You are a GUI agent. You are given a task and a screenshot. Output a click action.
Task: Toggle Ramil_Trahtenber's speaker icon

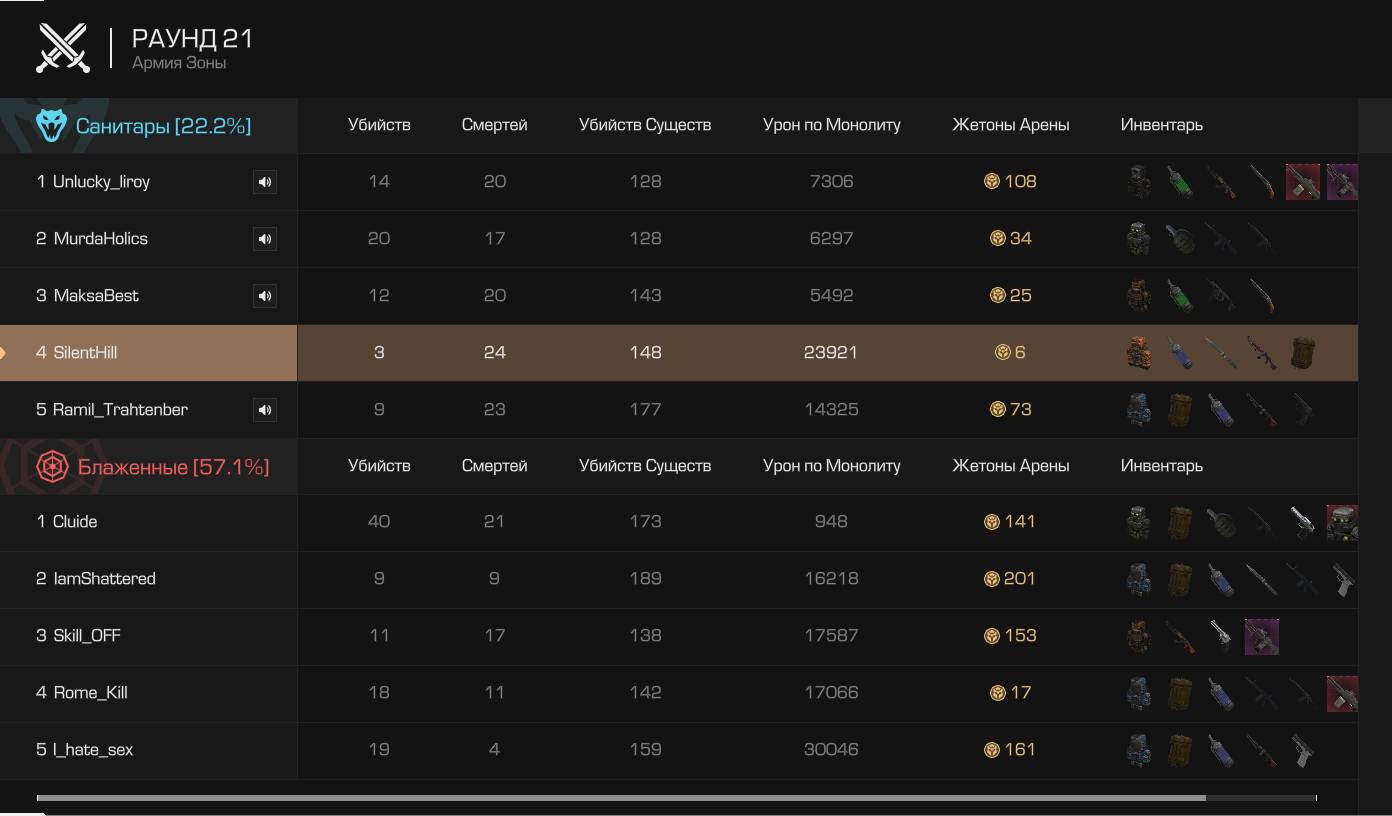(x=264, y=410)
